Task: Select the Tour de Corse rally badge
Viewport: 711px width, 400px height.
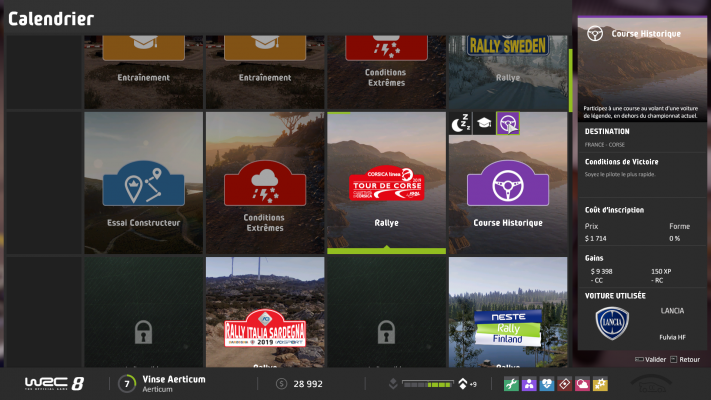Action: coord(386,183)
